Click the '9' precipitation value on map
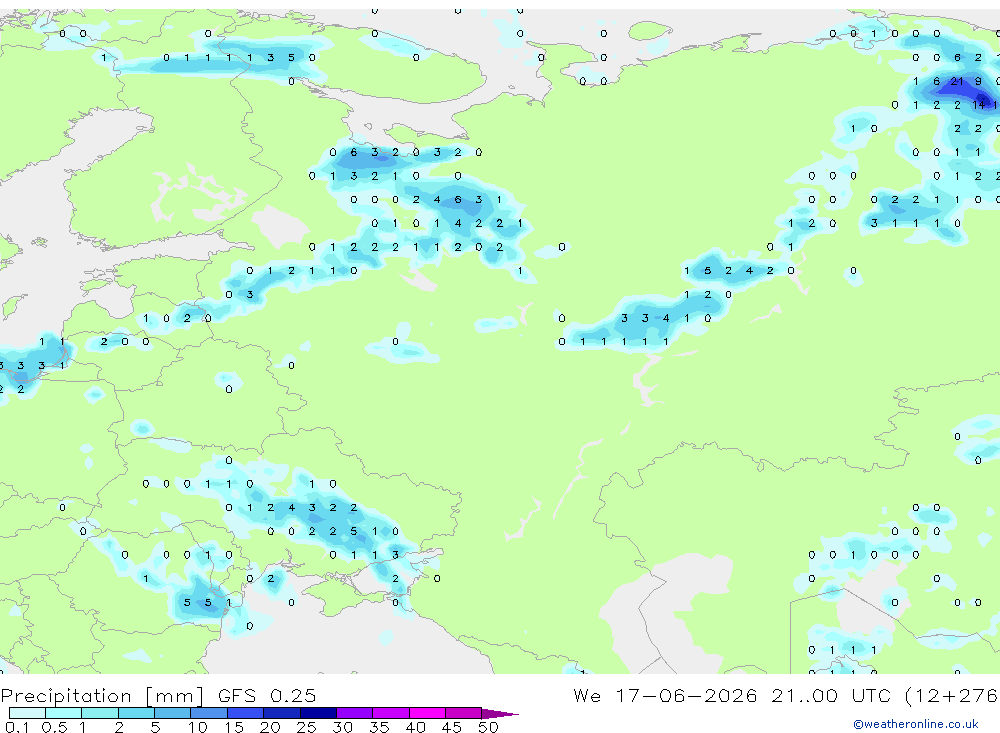The height and width of the screenshot is (733, 1000). coord(978,81)
